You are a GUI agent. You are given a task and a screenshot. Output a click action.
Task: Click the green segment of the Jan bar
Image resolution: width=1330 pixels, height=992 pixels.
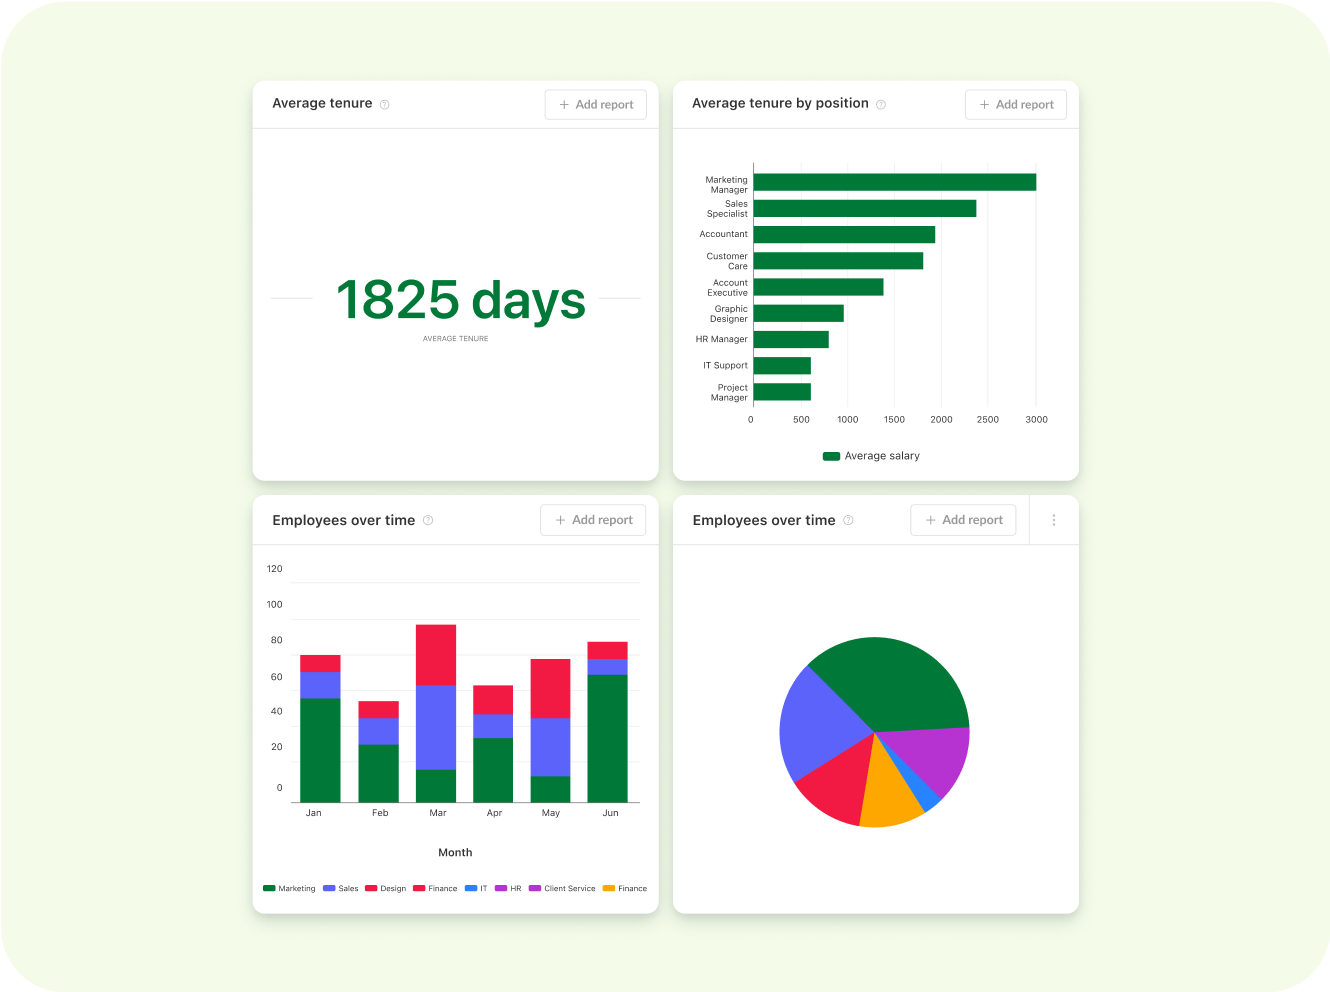click(320, 750)
